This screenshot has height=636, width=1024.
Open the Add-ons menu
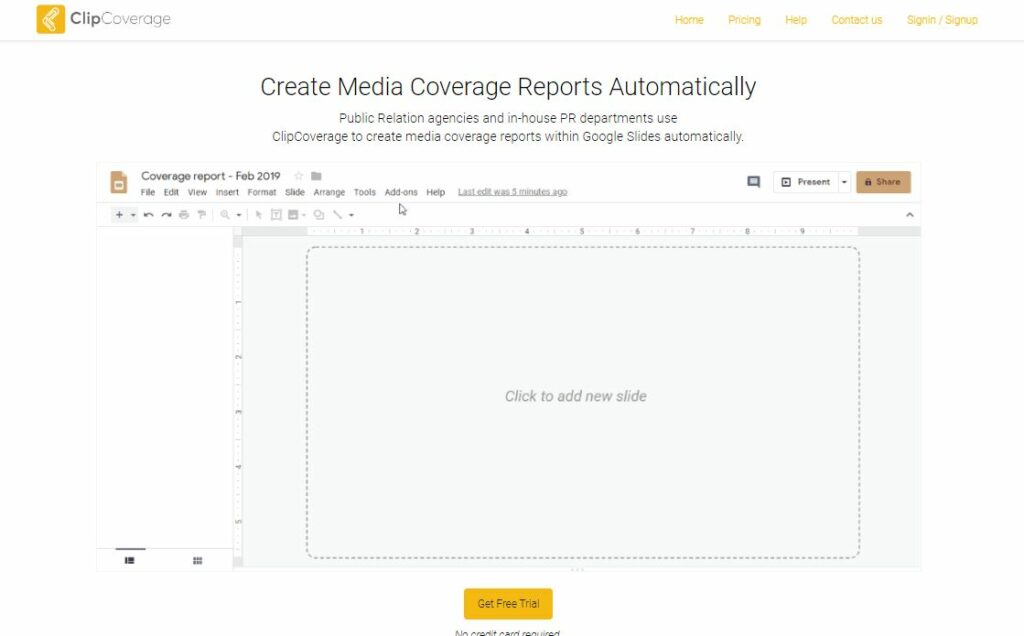click(401, 192)
